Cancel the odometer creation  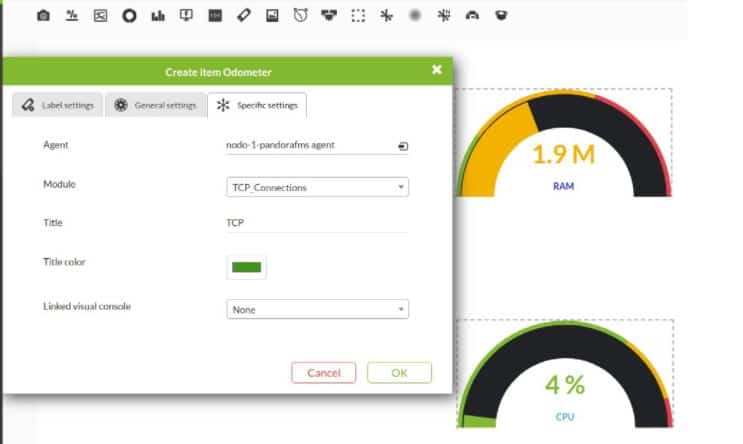(324, 373)
